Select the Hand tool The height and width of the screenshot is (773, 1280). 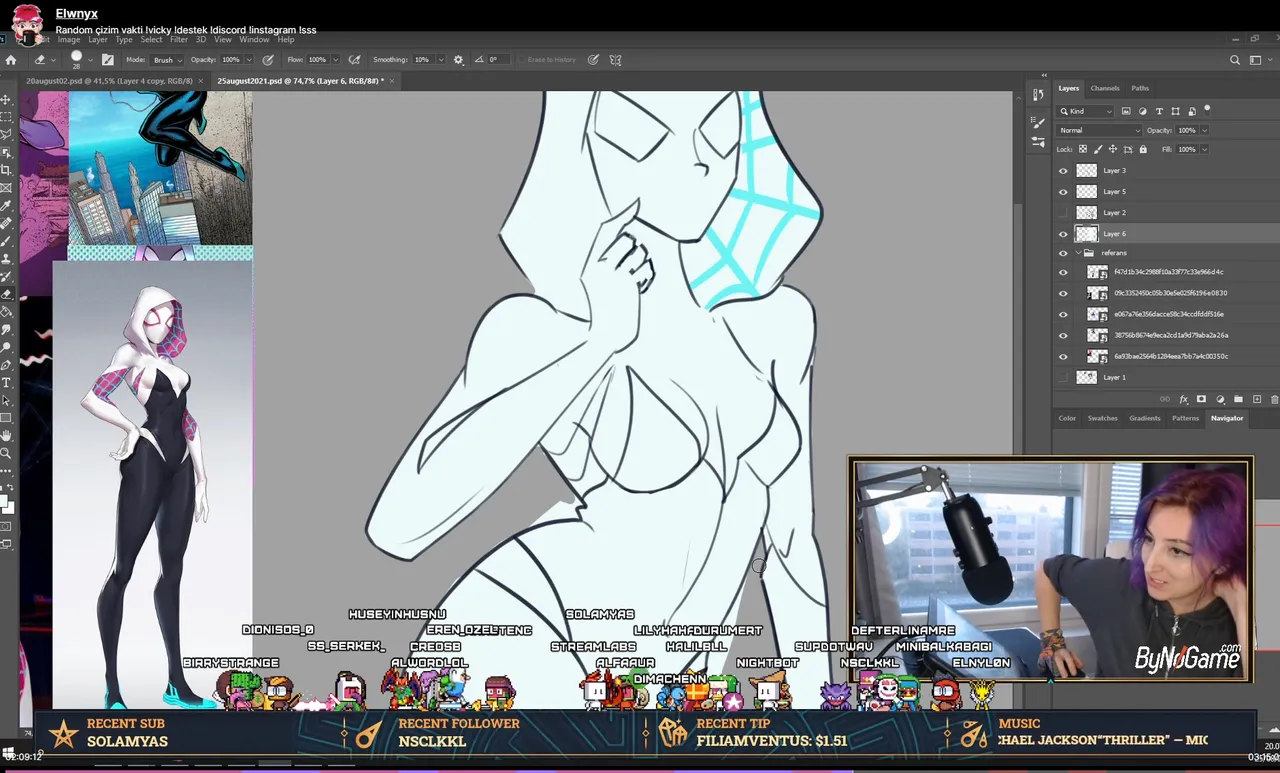coord(6,436)
